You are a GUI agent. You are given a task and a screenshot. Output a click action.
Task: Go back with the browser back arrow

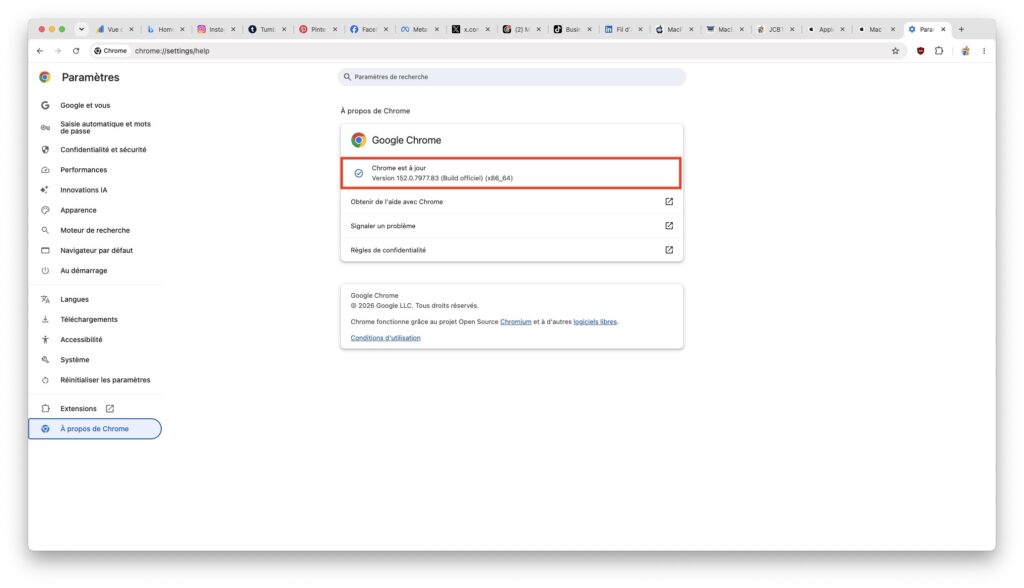[40, 51]
